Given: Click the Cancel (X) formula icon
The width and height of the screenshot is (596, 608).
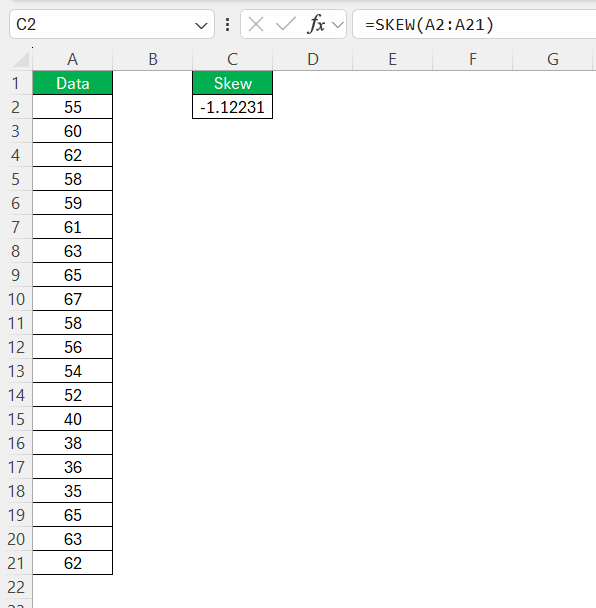Looking at the screenshot, I should 256,25.
